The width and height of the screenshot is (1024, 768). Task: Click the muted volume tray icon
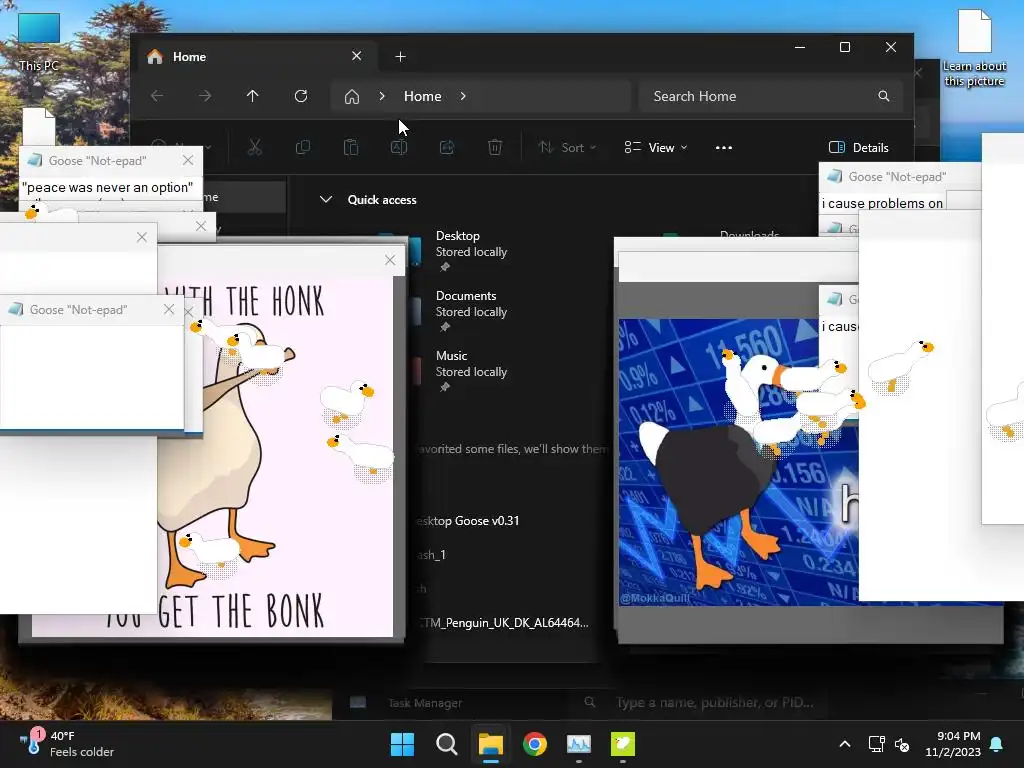[x=902, y=744]
